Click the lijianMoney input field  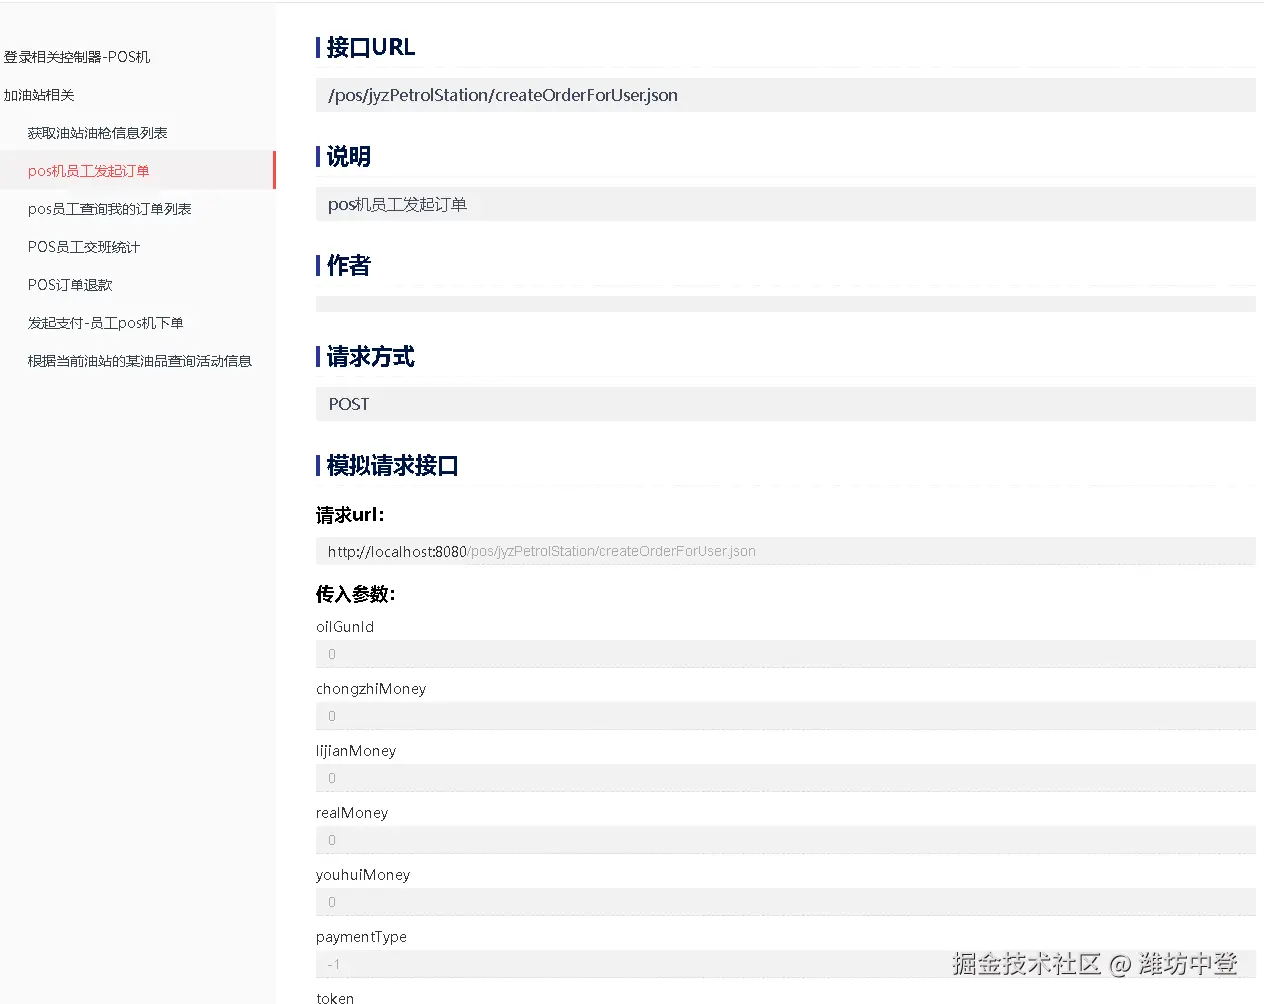[x=786, y=778]
